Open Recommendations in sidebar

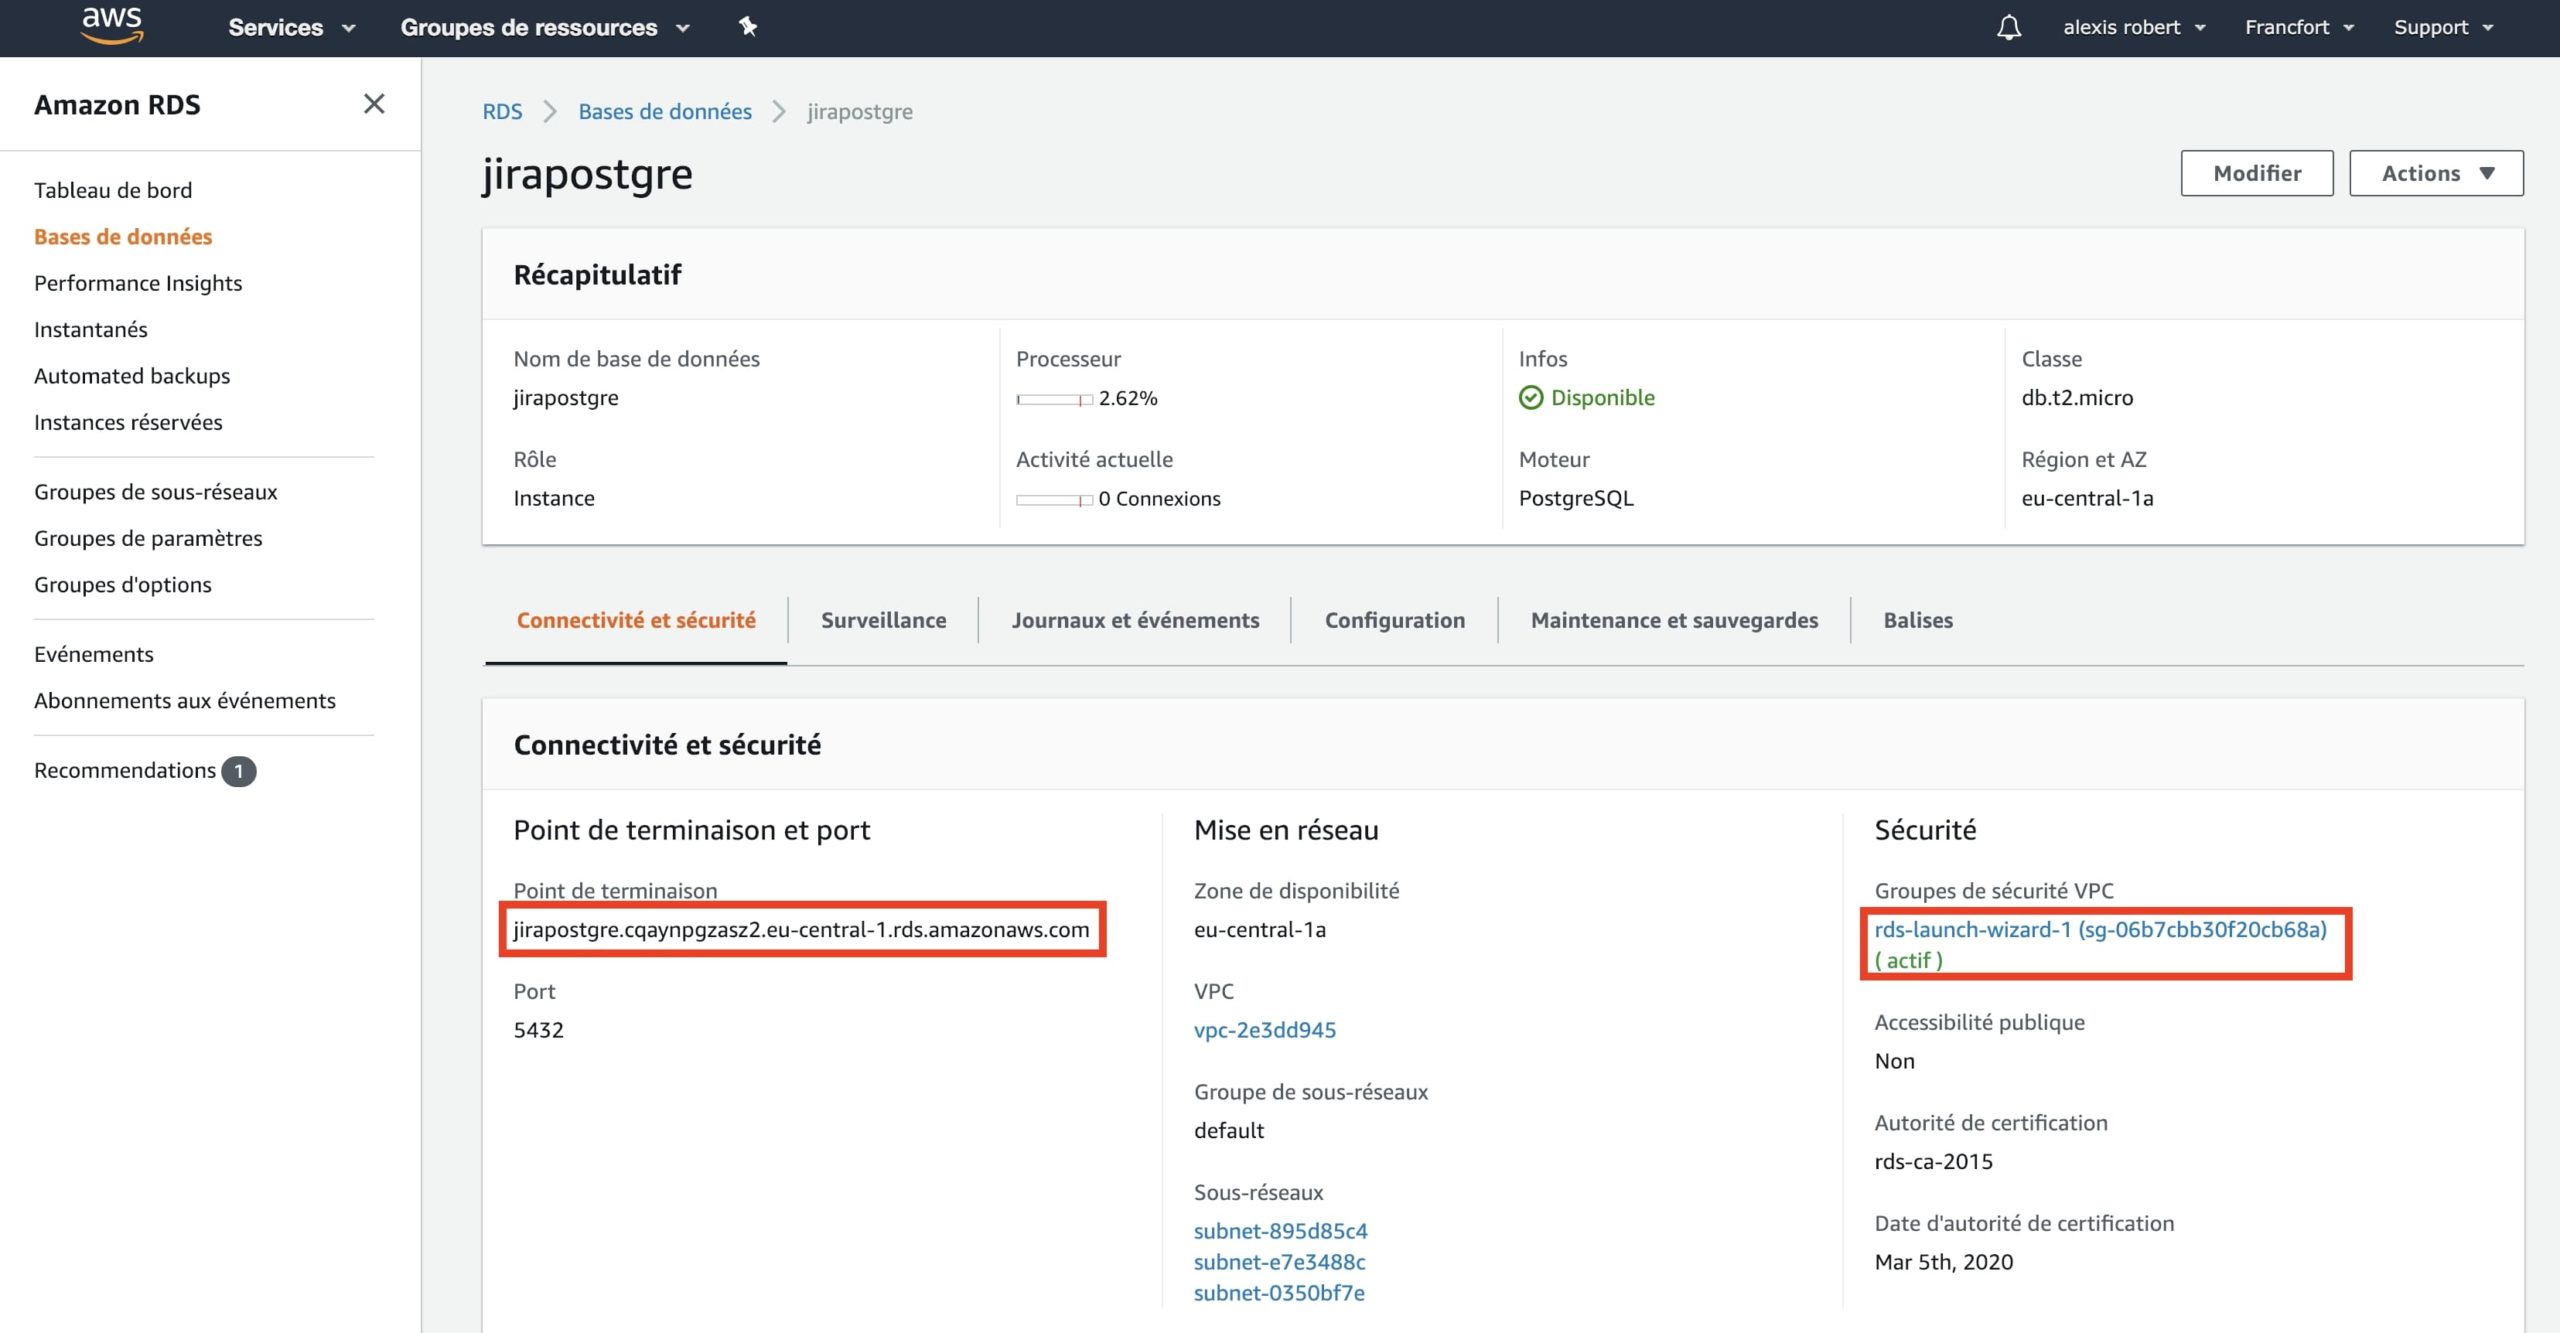pyautogui.click(x=125, y=770)
